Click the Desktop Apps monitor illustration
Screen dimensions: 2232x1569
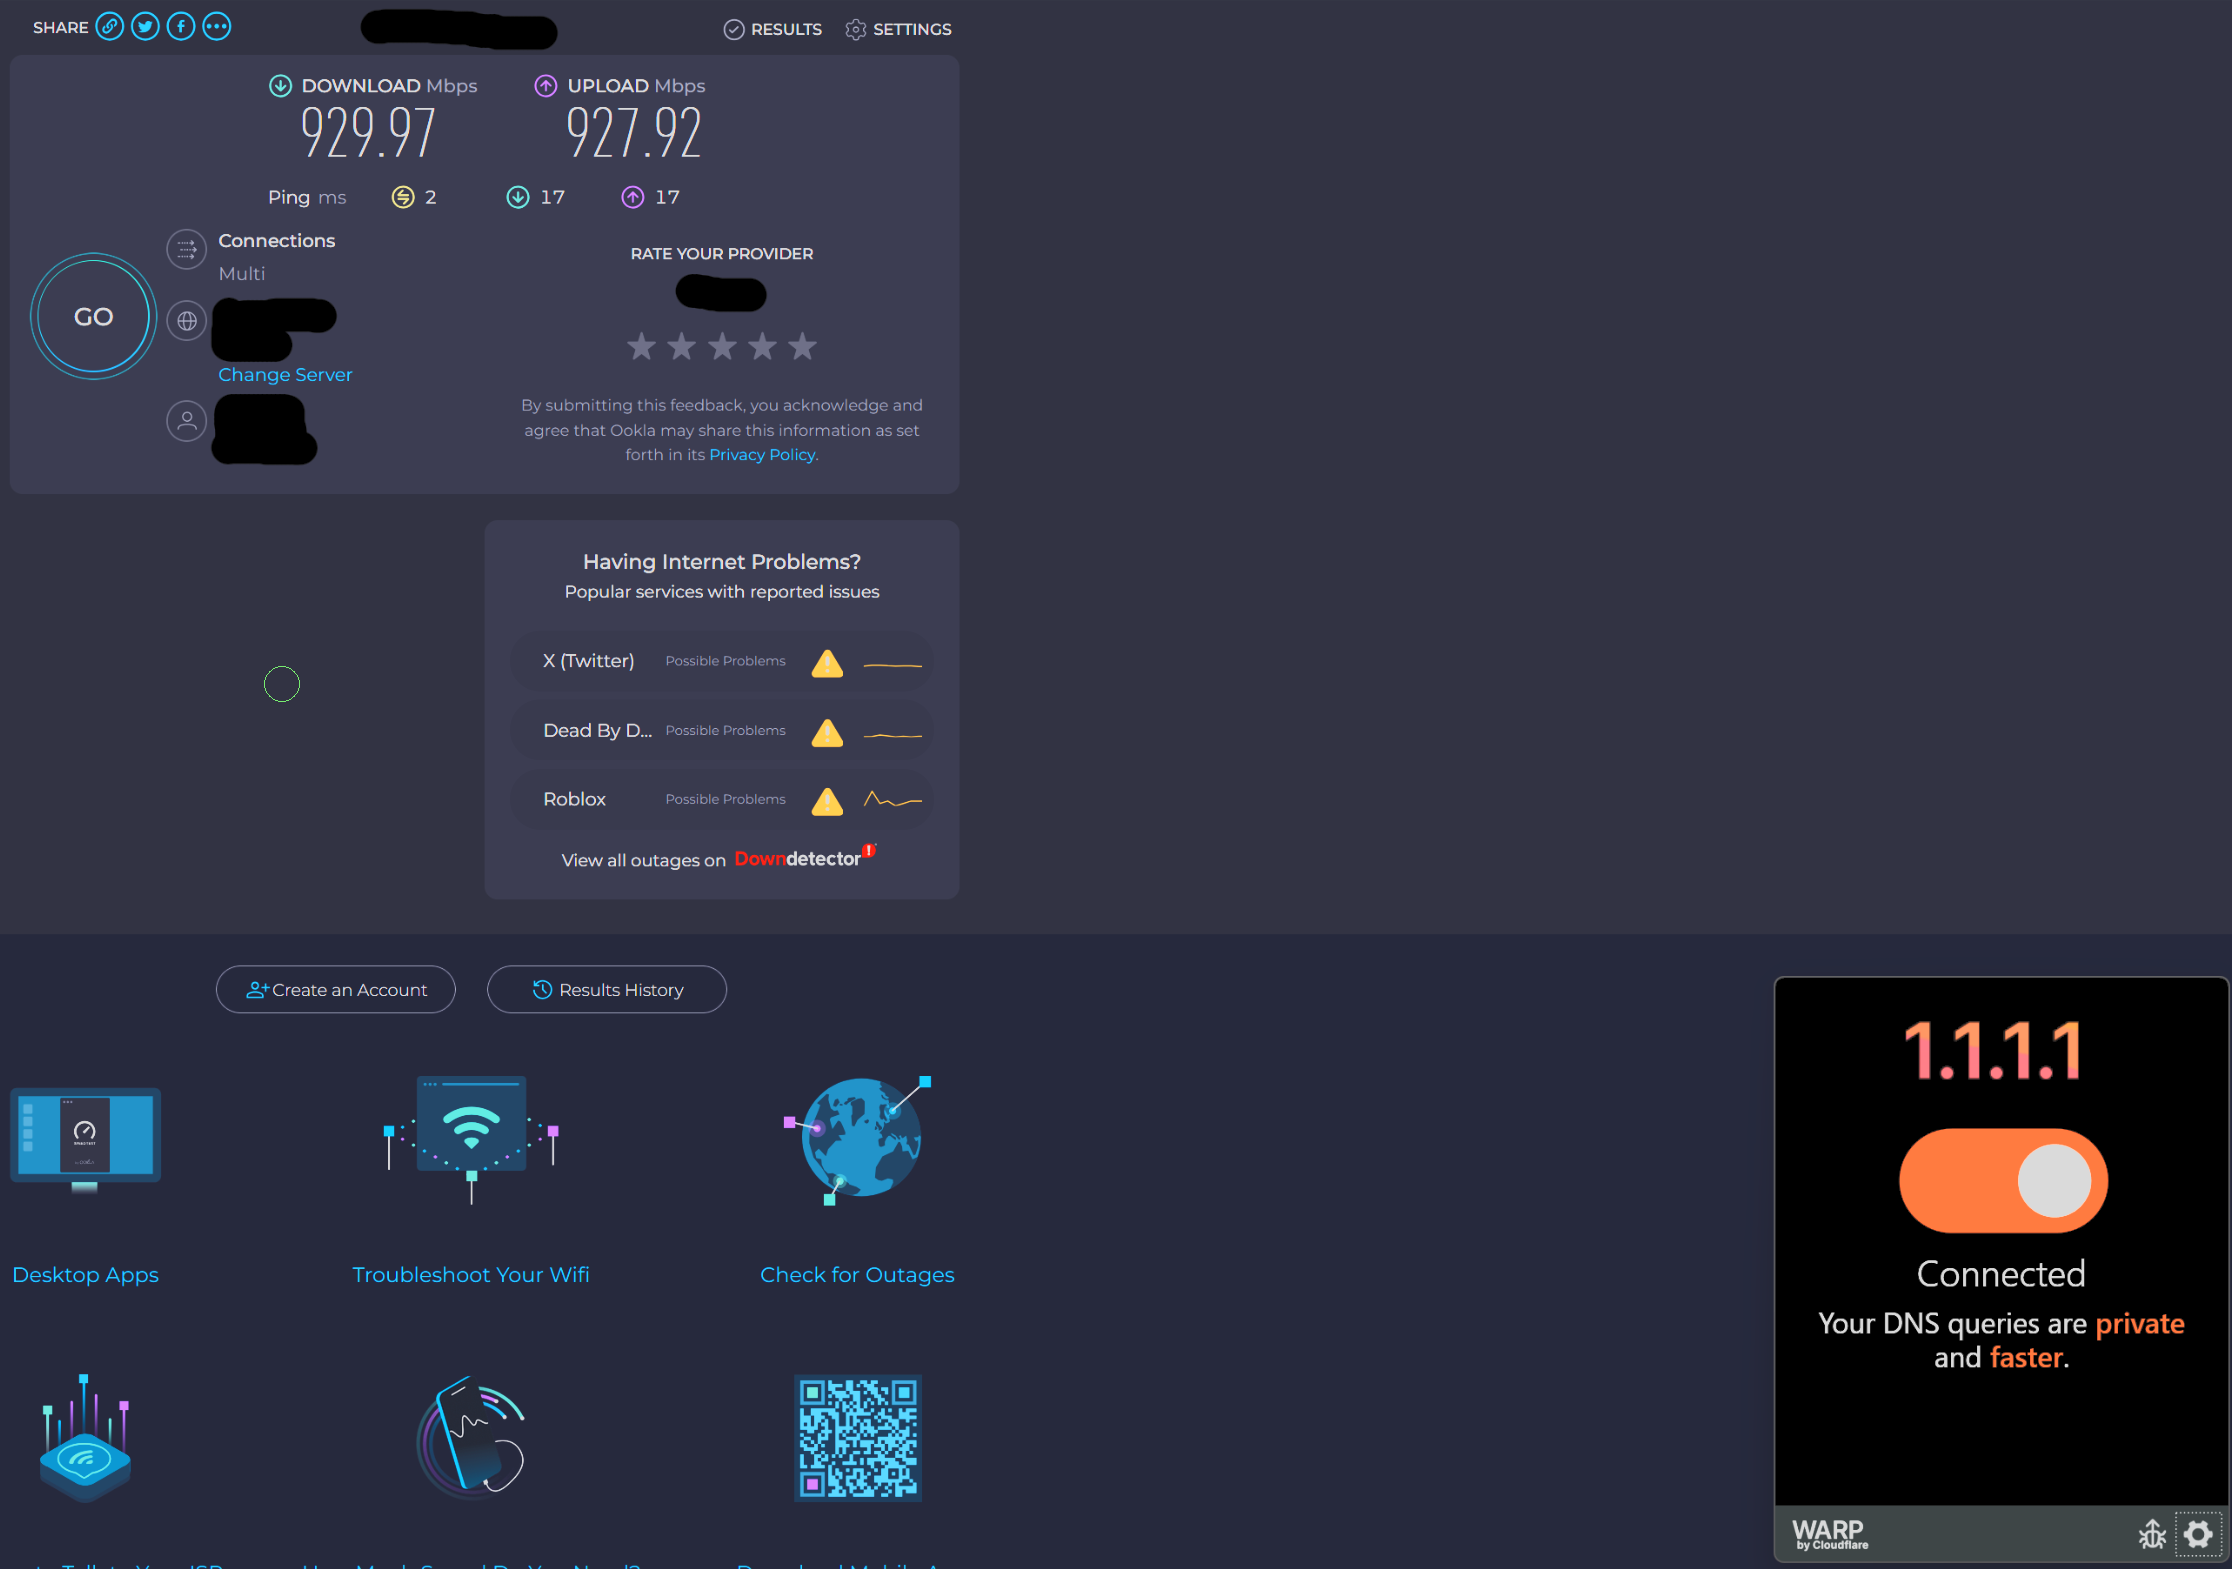[x=85, y=1140]
